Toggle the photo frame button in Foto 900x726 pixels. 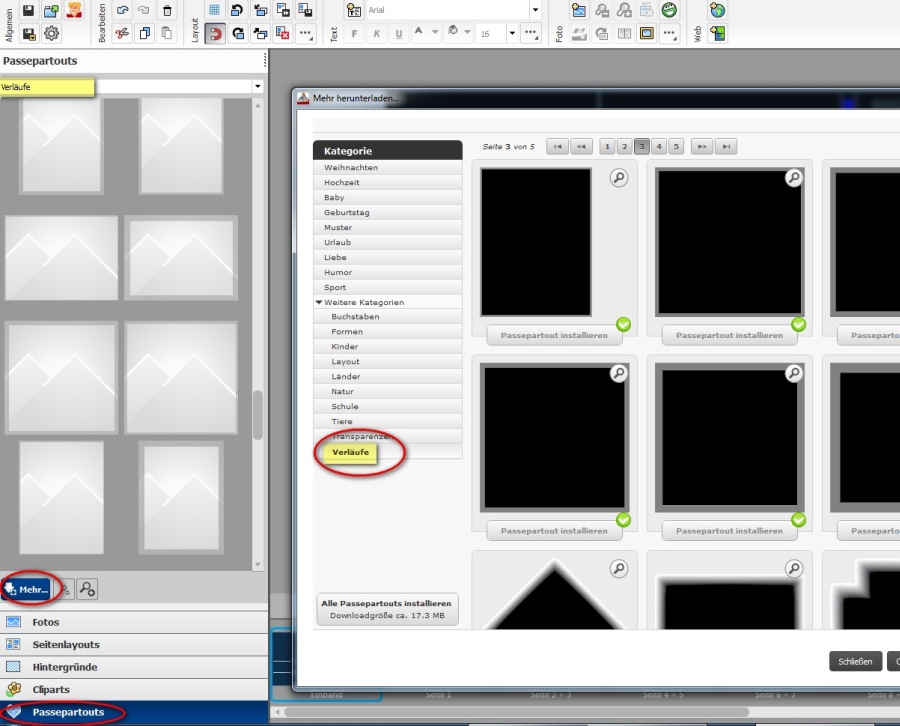click(647, 33)
